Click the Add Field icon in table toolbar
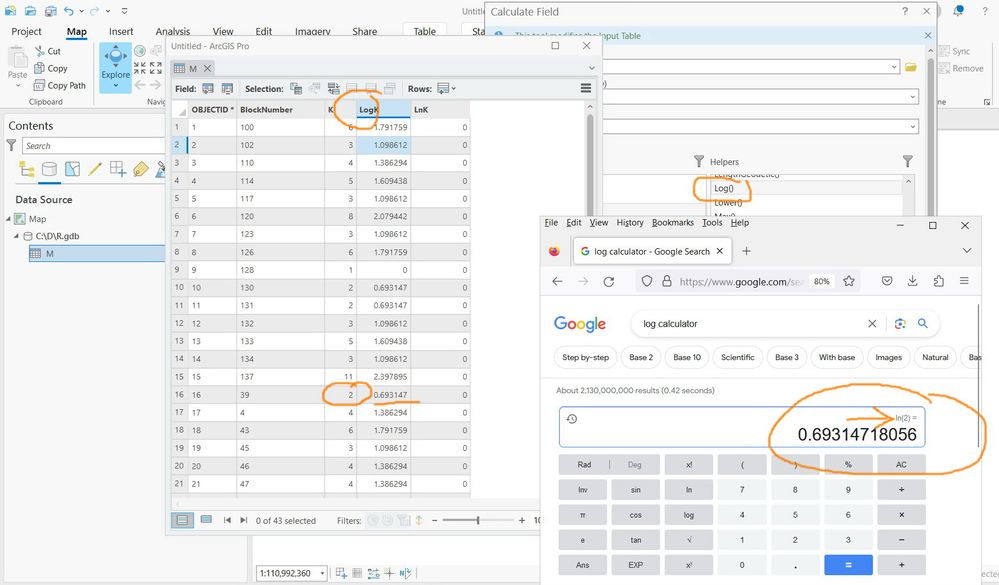Screen dimensions: 999x585 (208, 89)
